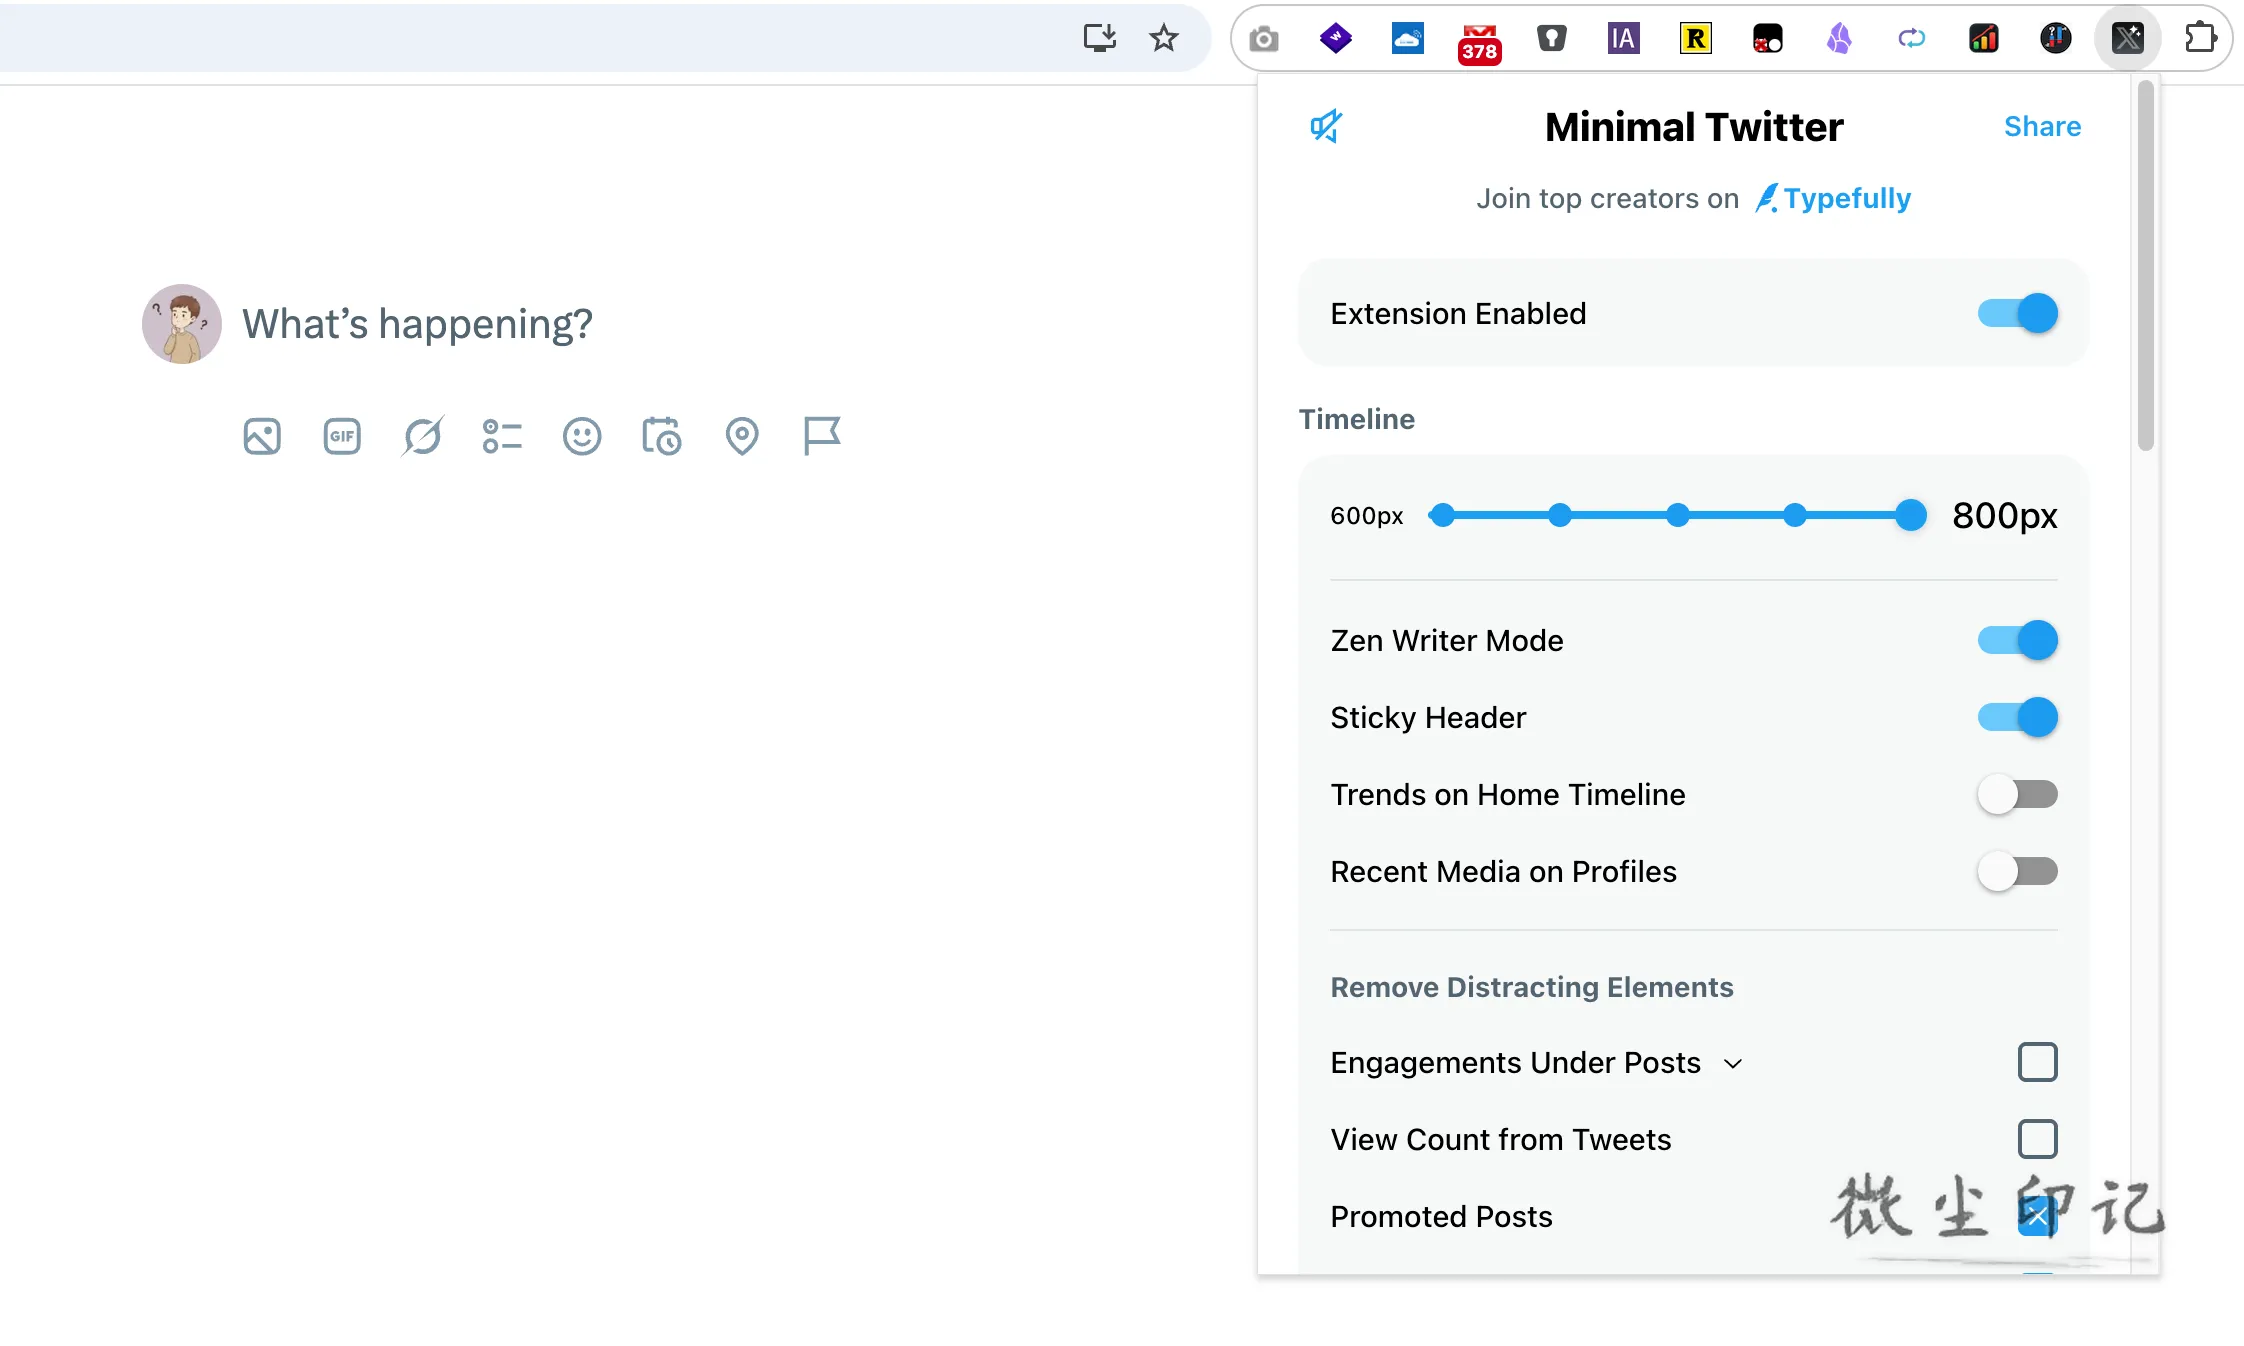Bookmark this page with the star
Image resolution: width=2244 pixels, height=1346 pixels.
(x=1164, y=38)
